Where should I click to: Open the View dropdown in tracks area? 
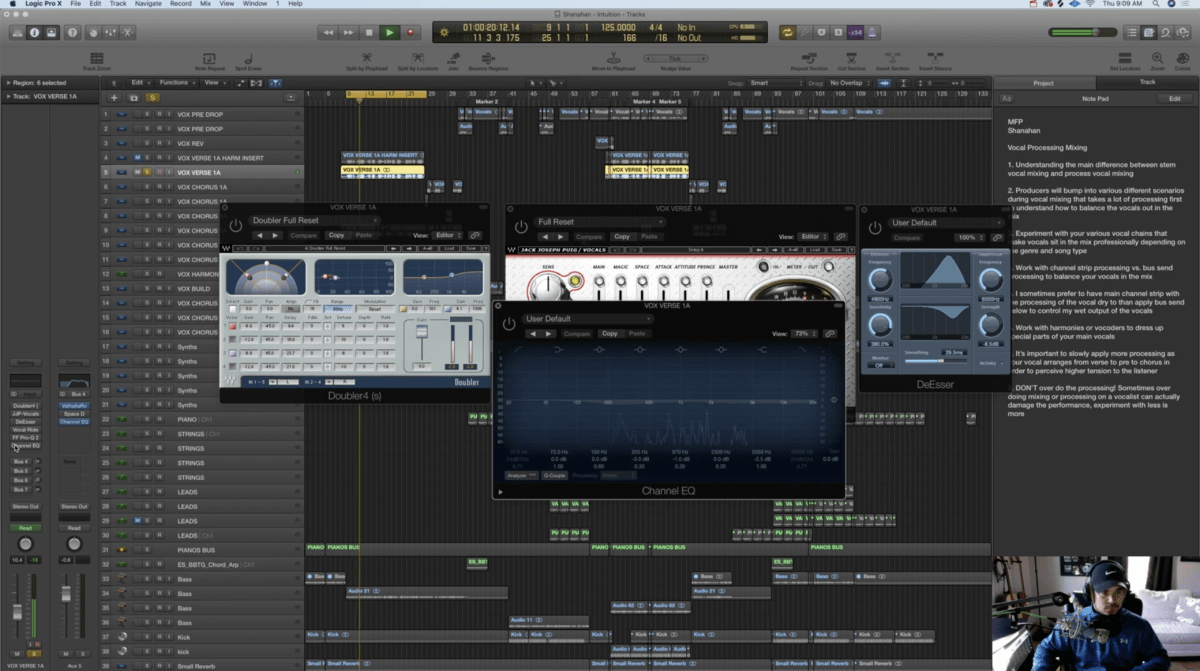point(214,82)
